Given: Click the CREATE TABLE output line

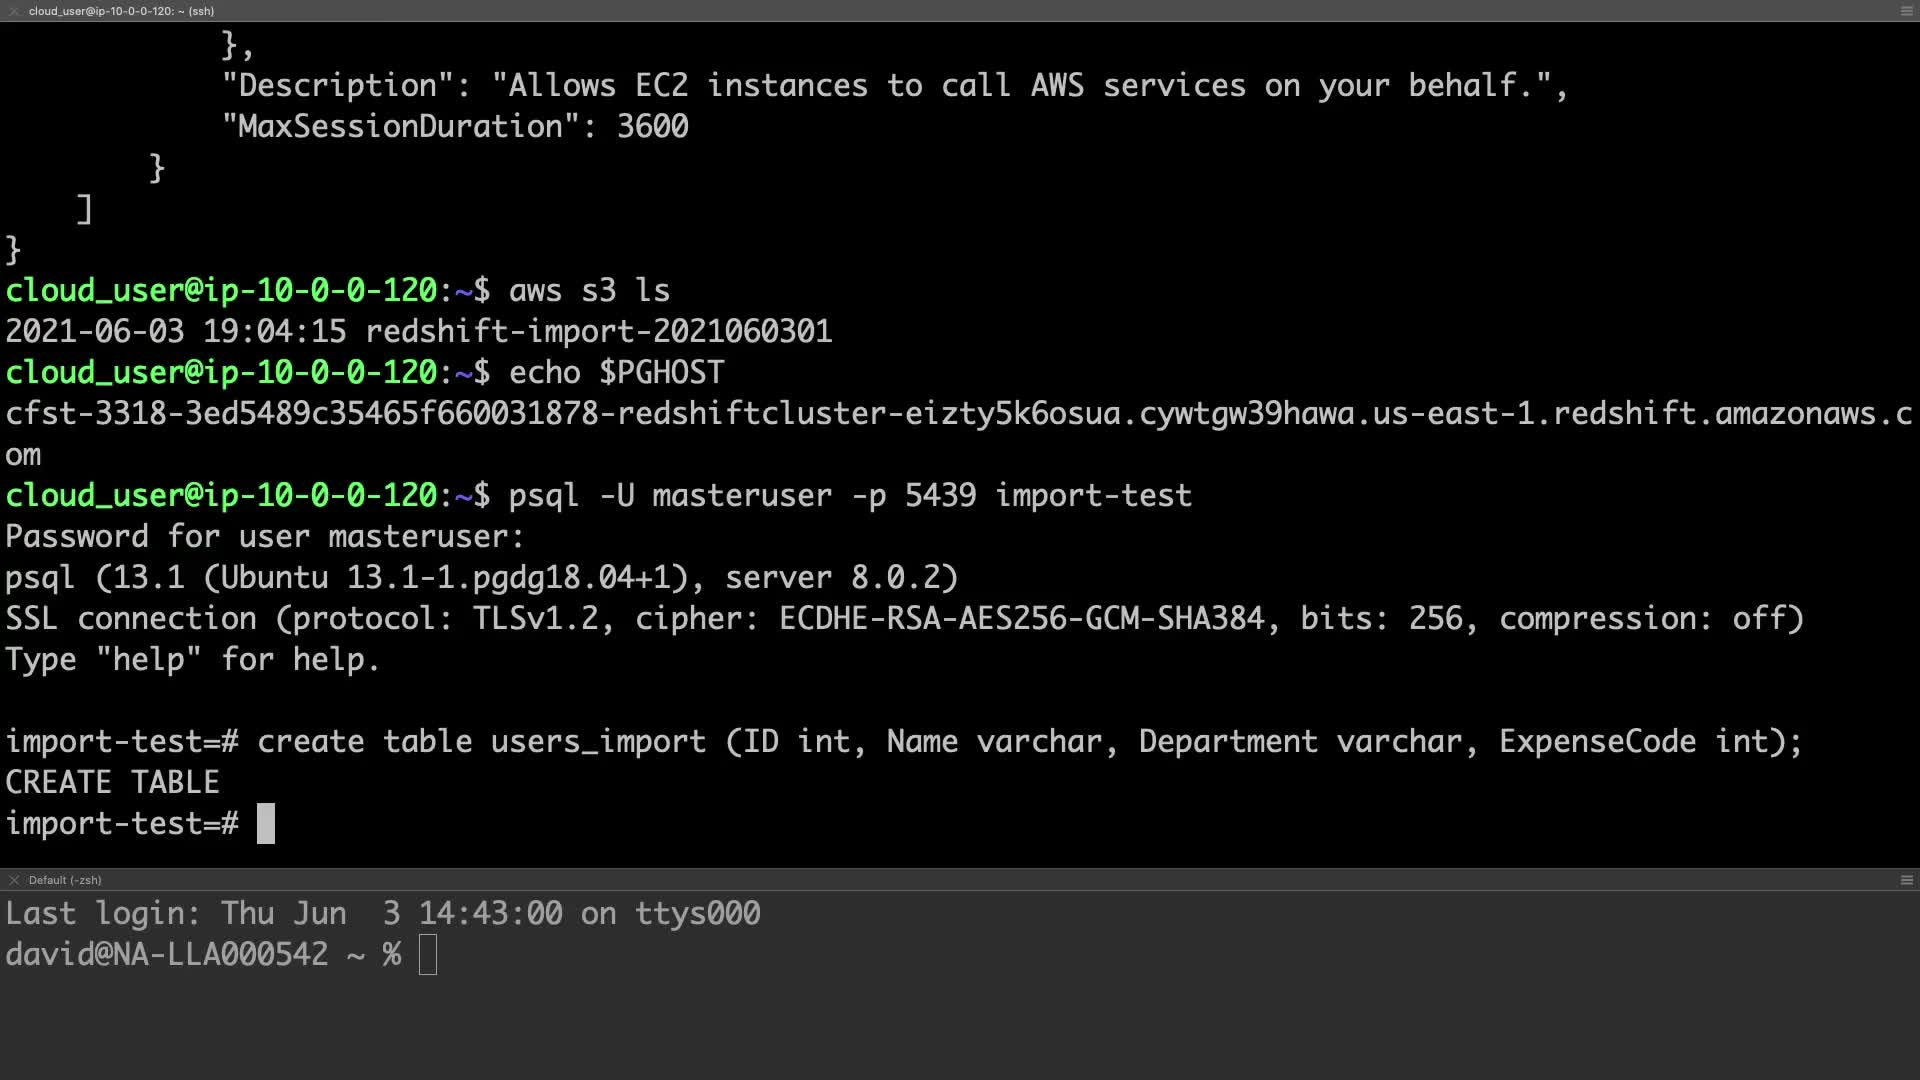Looking at the screenshot, I should 112,783.
